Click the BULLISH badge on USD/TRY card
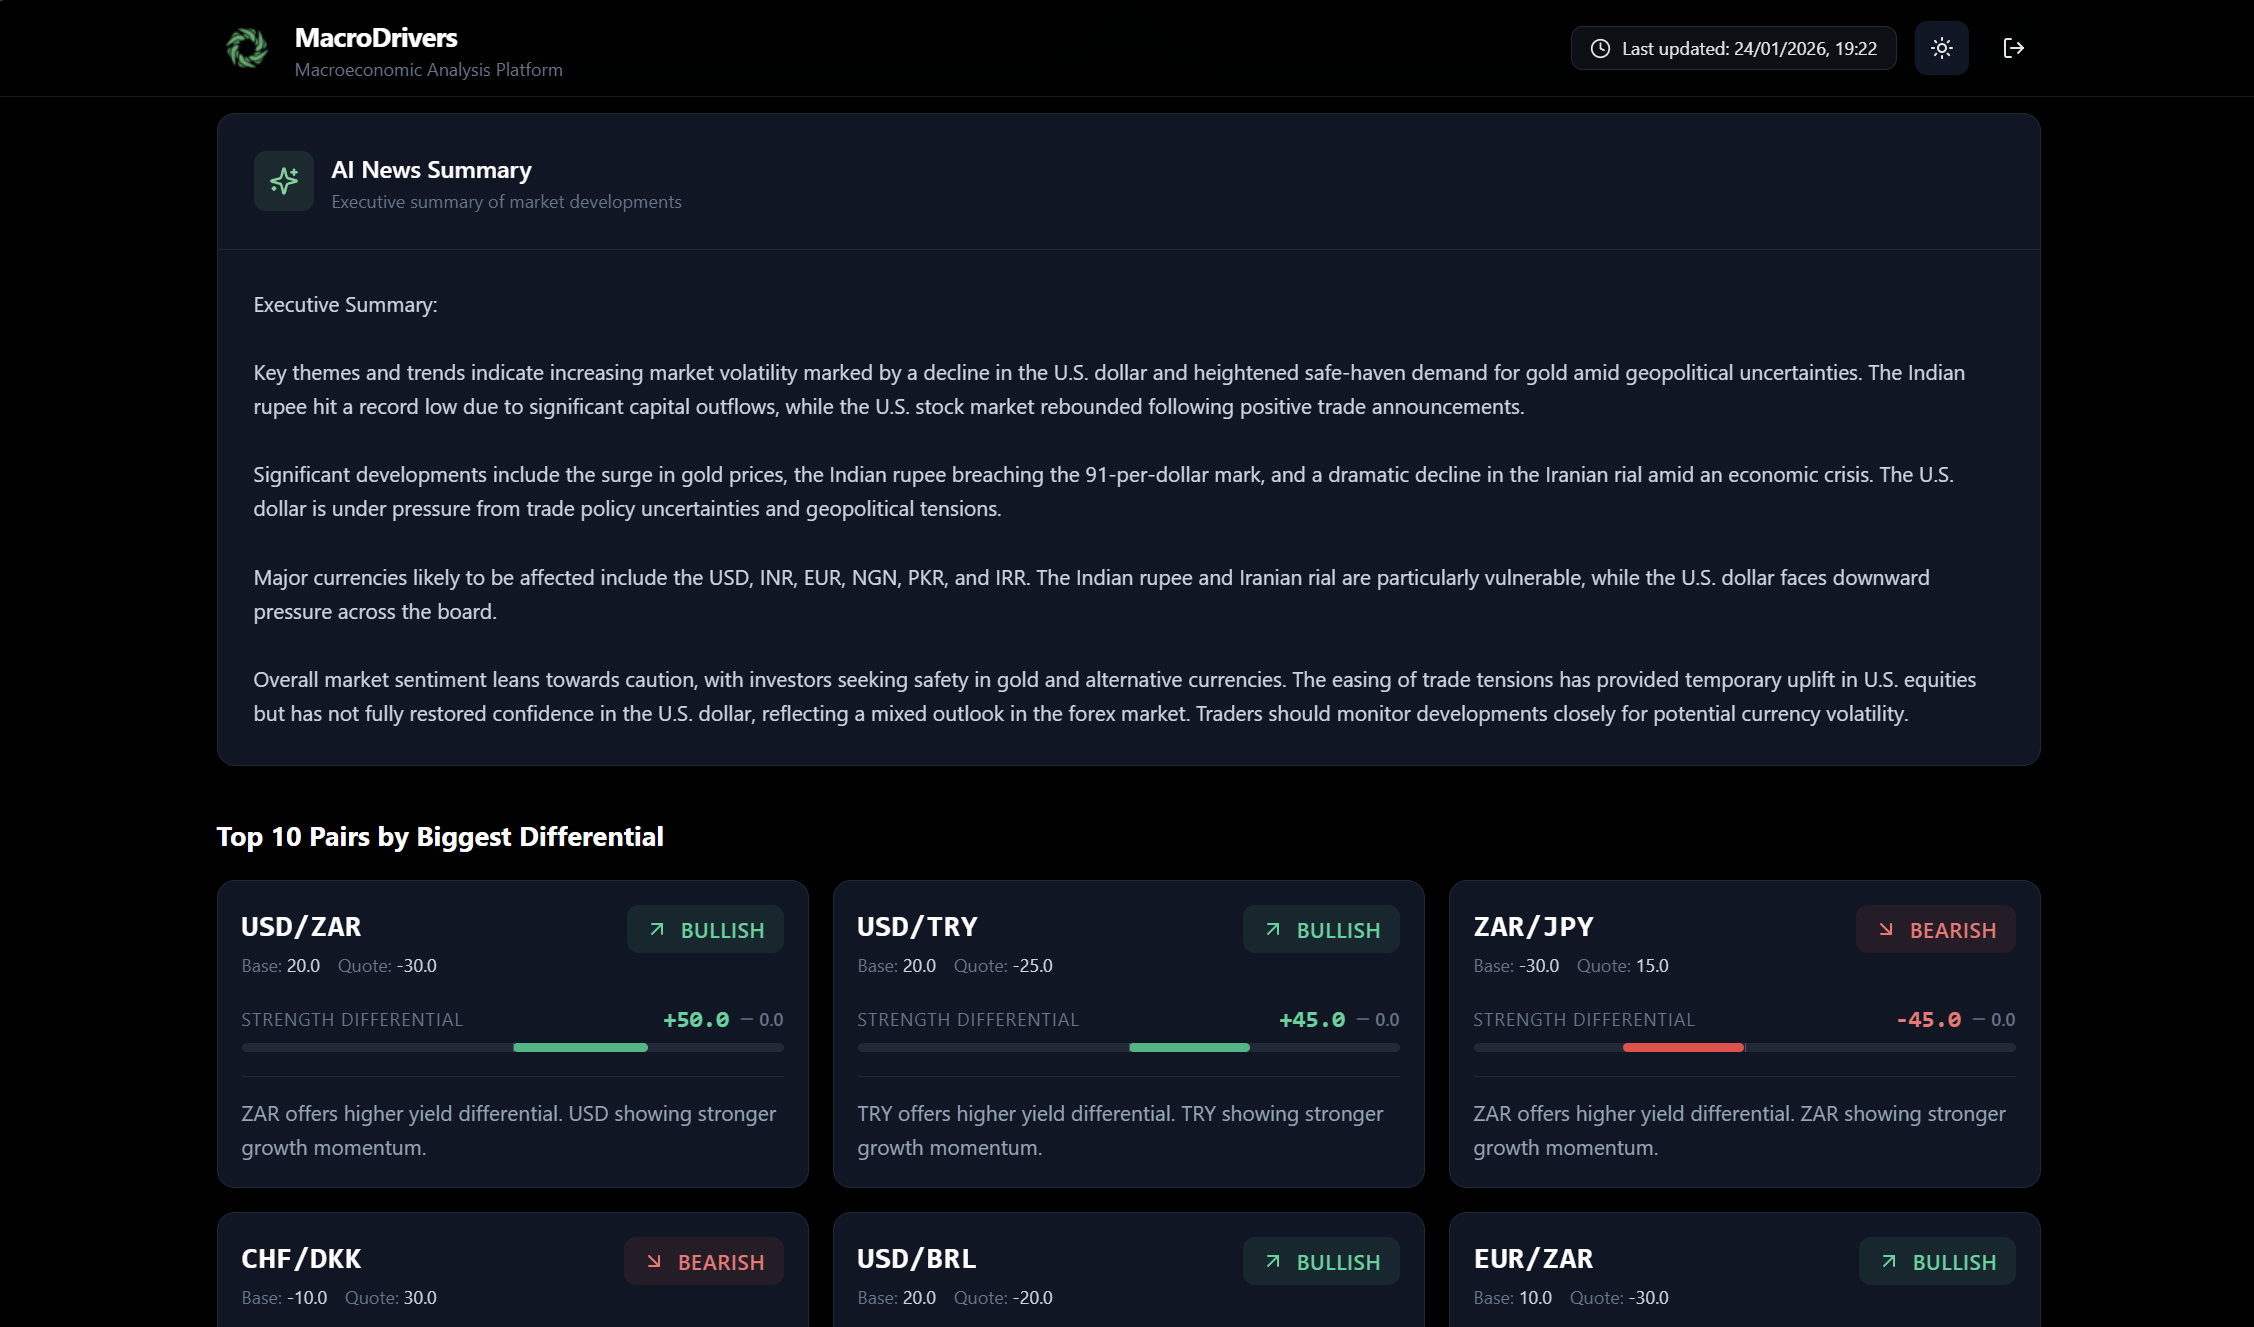Image resolution: width=2254 pixels, height=1327 pixels. tap(1320, 930)
